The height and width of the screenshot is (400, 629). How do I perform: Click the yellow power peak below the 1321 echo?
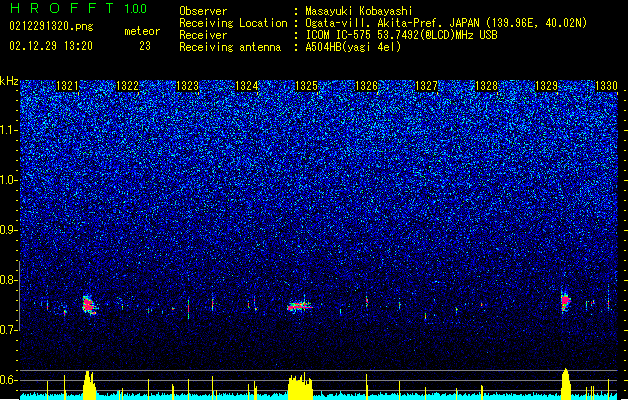(89, 385)
